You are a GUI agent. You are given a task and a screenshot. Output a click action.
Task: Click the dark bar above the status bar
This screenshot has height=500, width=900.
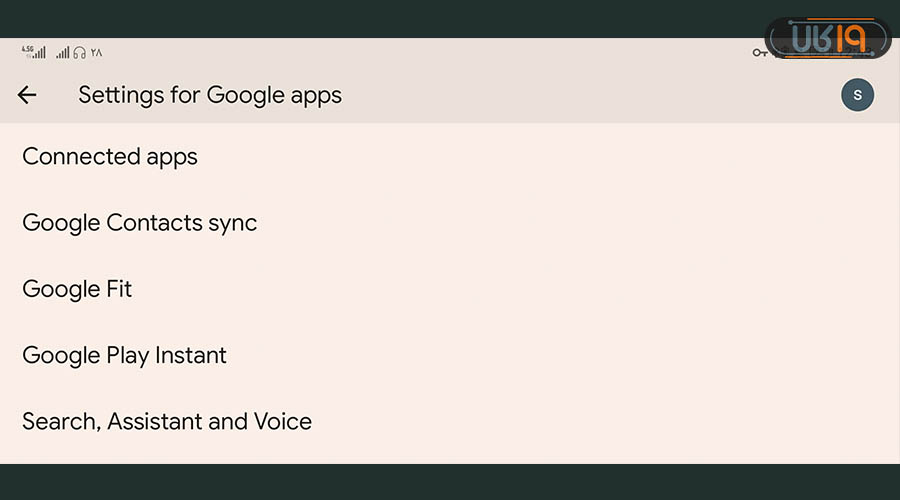point(400,18)
